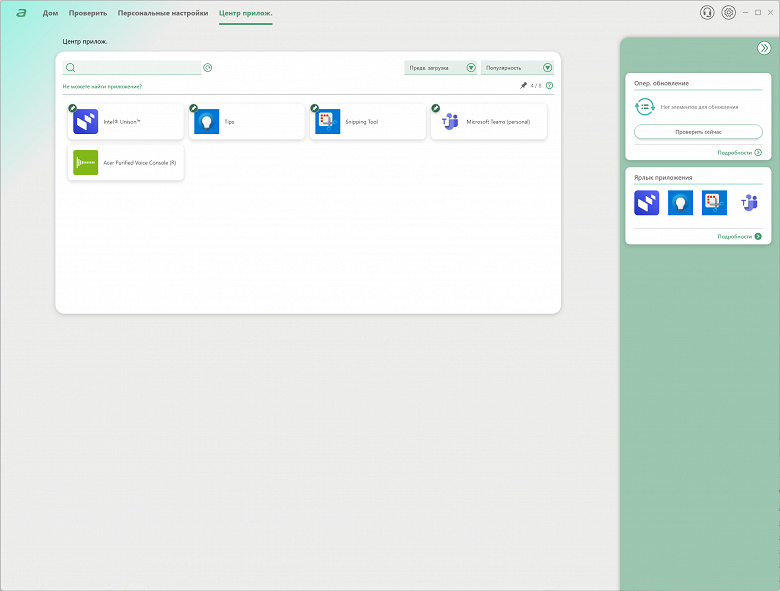Click the 4 / 8 pinned count text

pyautogui.click(x=535, y=86)
